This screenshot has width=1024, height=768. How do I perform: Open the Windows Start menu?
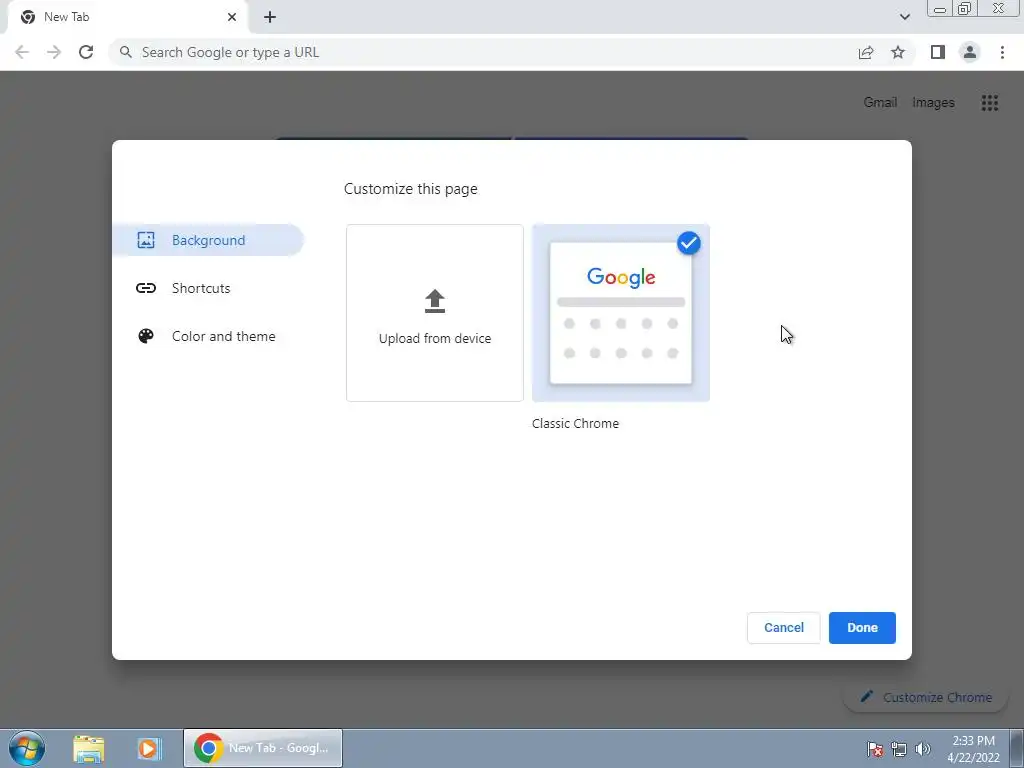pyautogui.click(x=27, y=748)
